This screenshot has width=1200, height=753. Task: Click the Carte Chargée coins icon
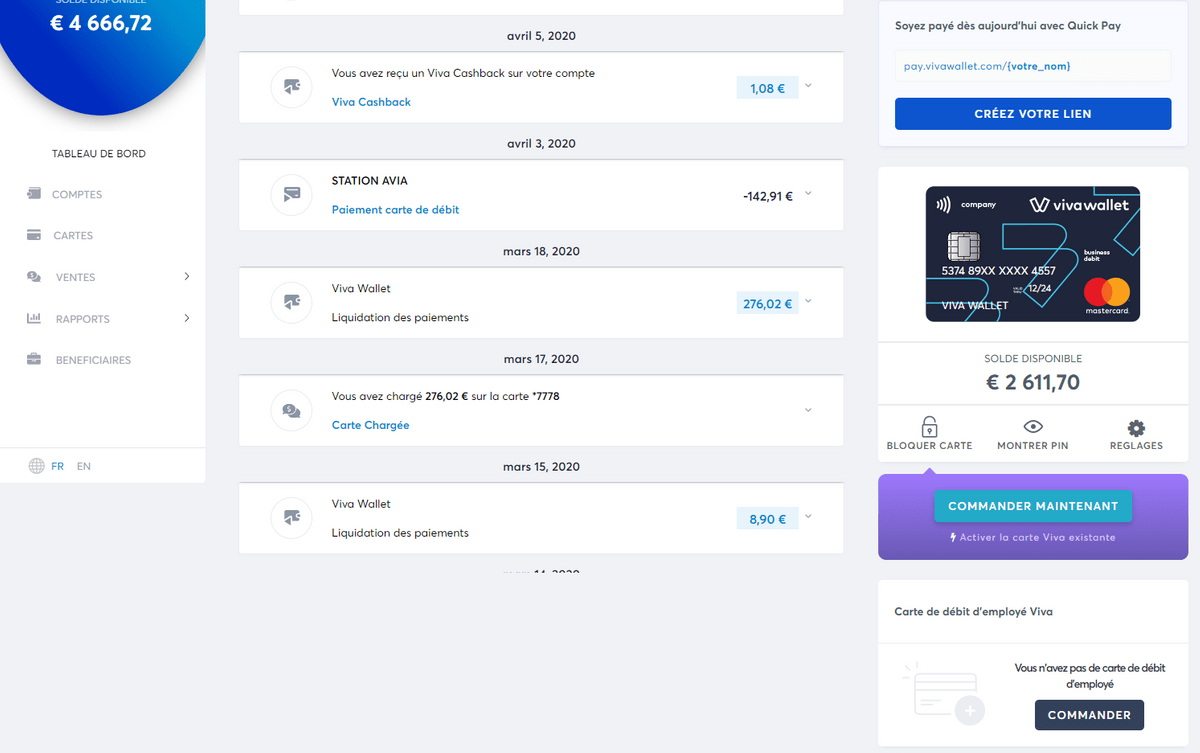click(292, 410)
